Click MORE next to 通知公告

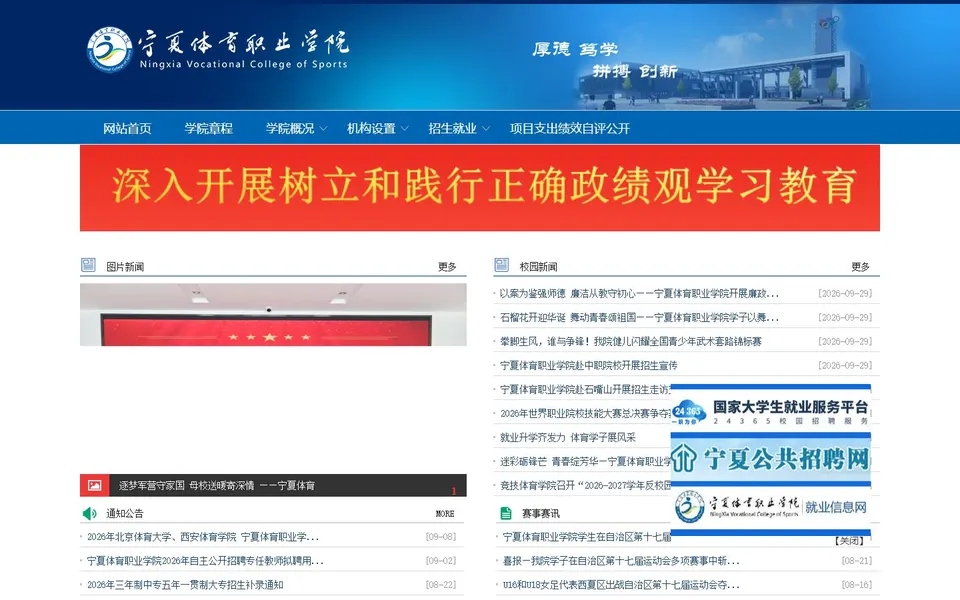pyautogui.click(x=445, y=514)
